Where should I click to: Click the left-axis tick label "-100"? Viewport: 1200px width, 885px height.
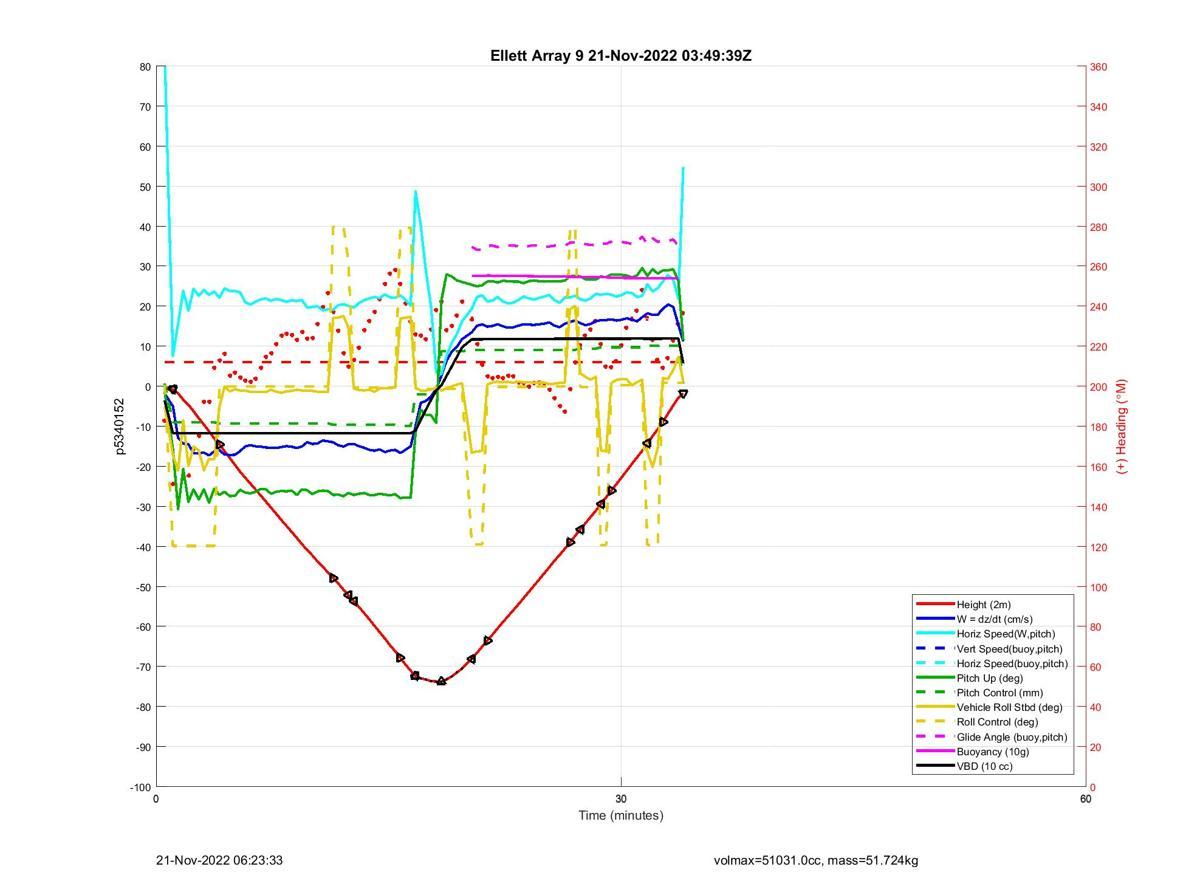(140, 787)
